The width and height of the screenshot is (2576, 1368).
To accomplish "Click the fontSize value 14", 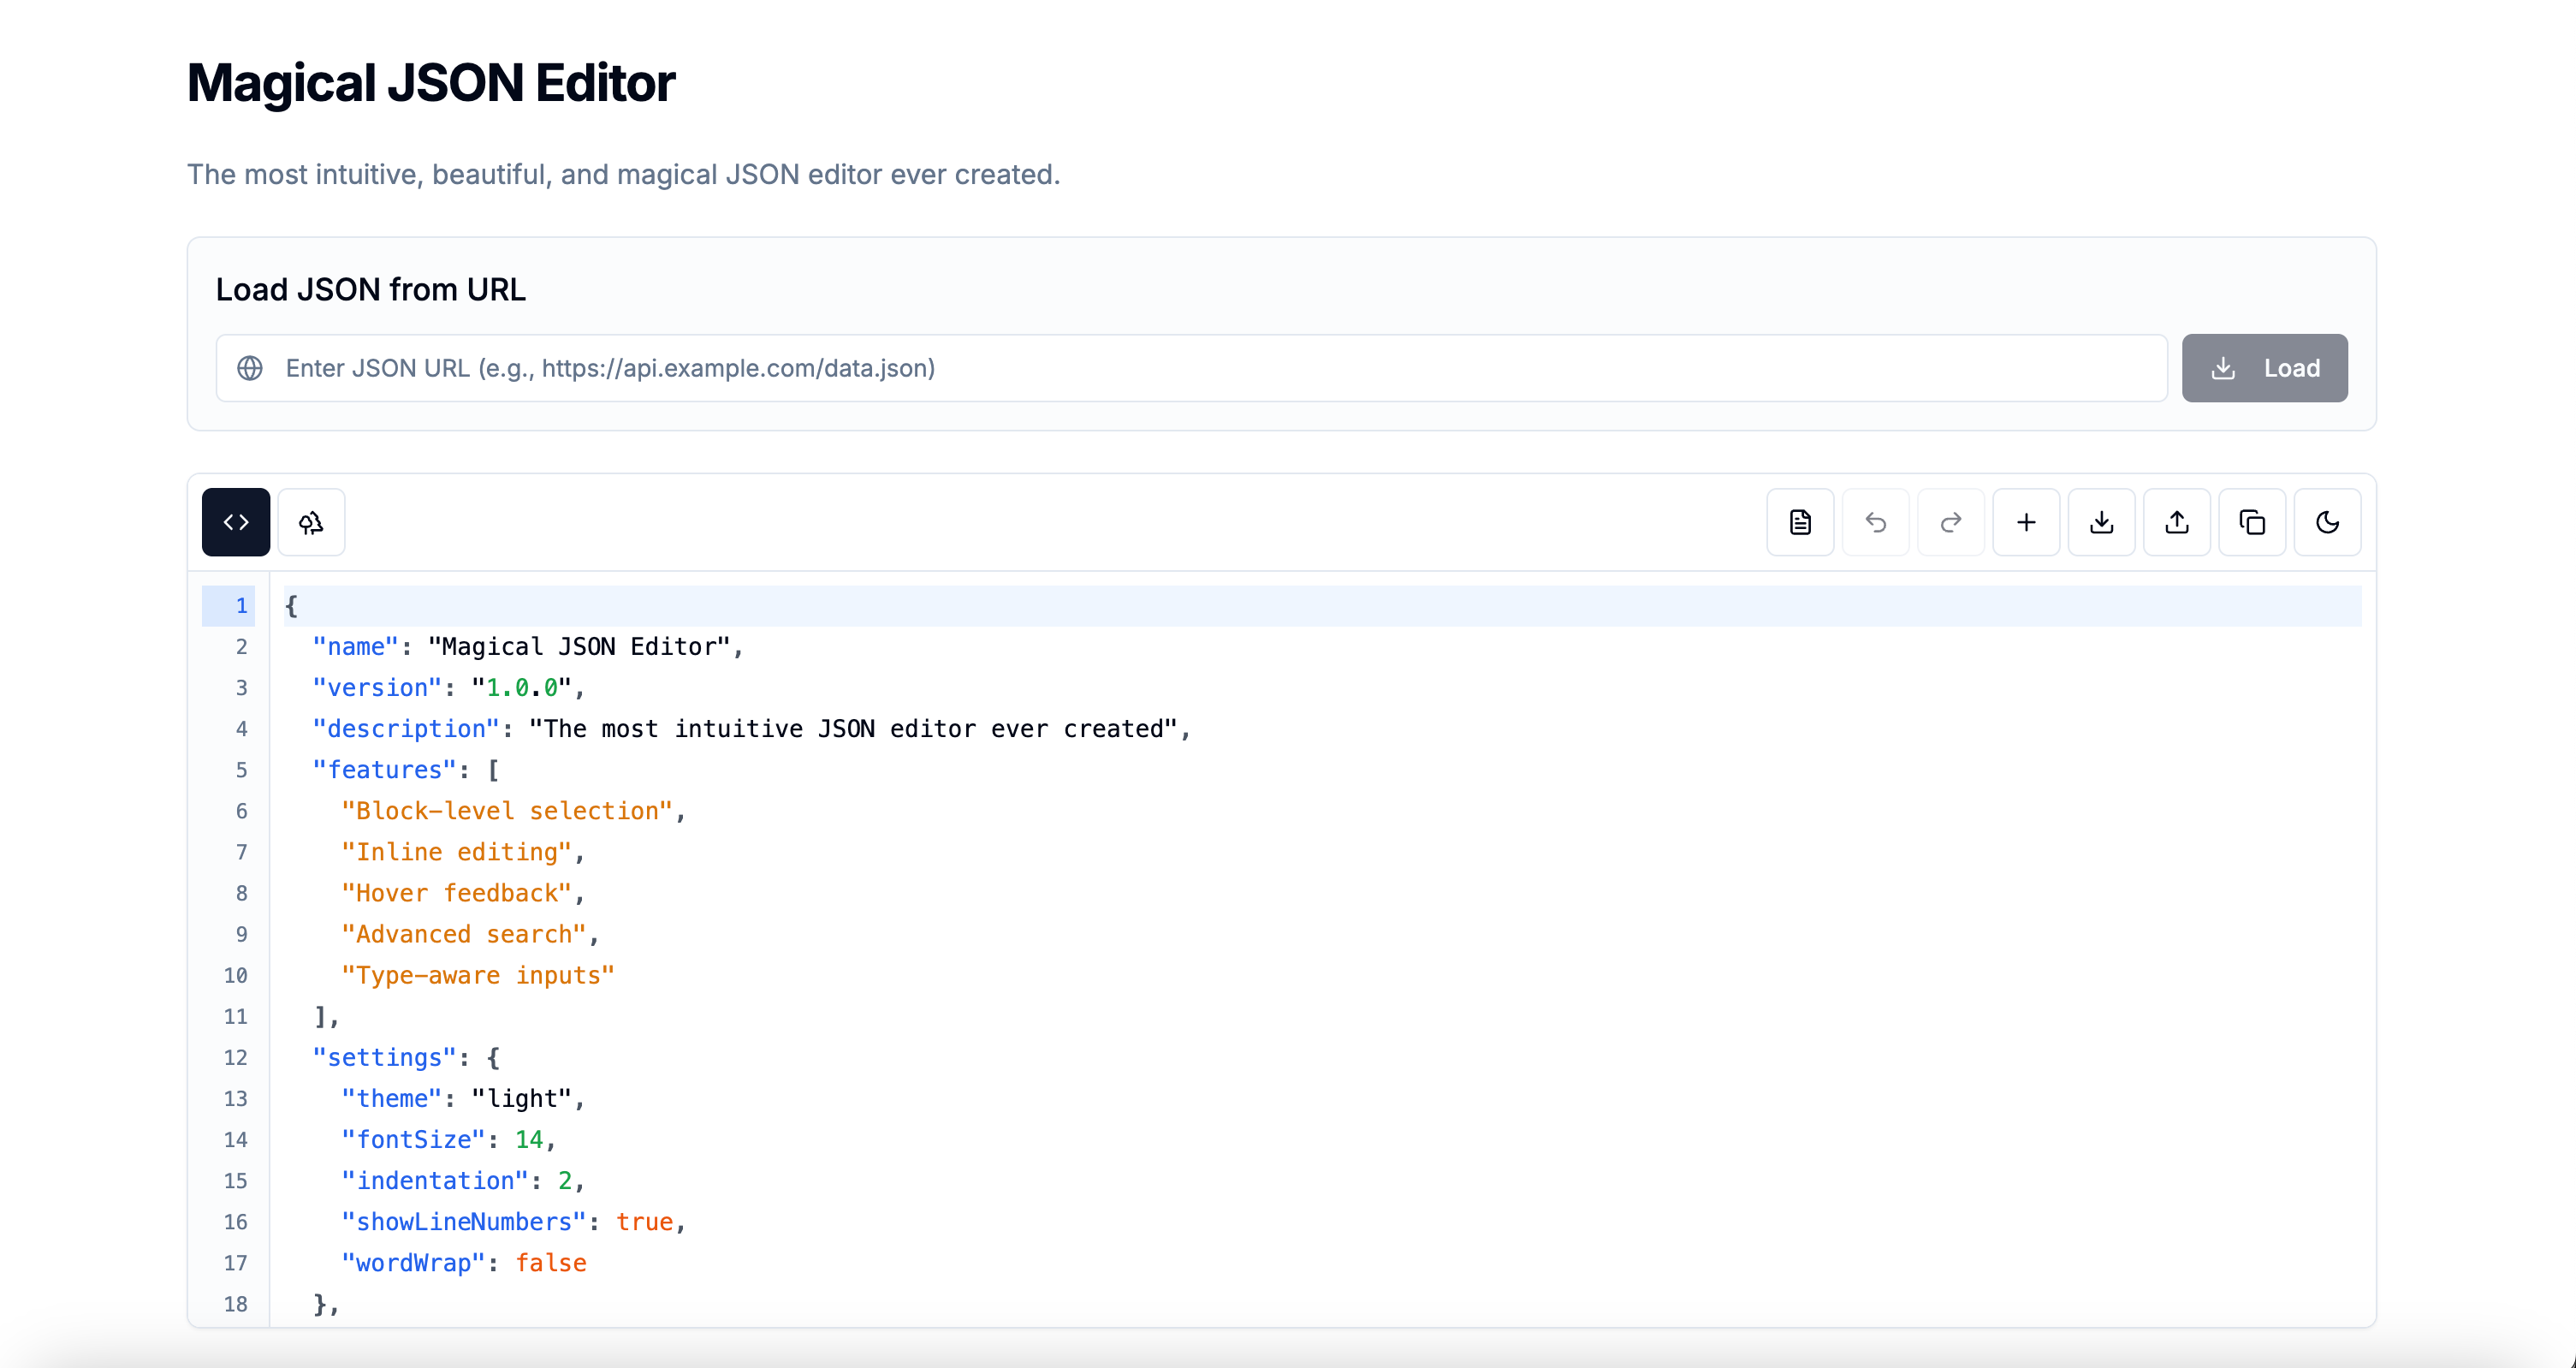I will coord(528,1140).
